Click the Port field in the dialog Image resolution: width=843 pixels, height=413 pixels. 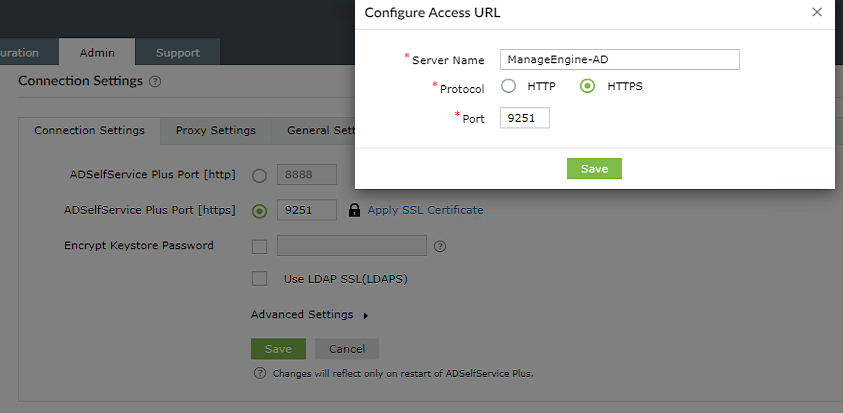[x=525, y=118]
